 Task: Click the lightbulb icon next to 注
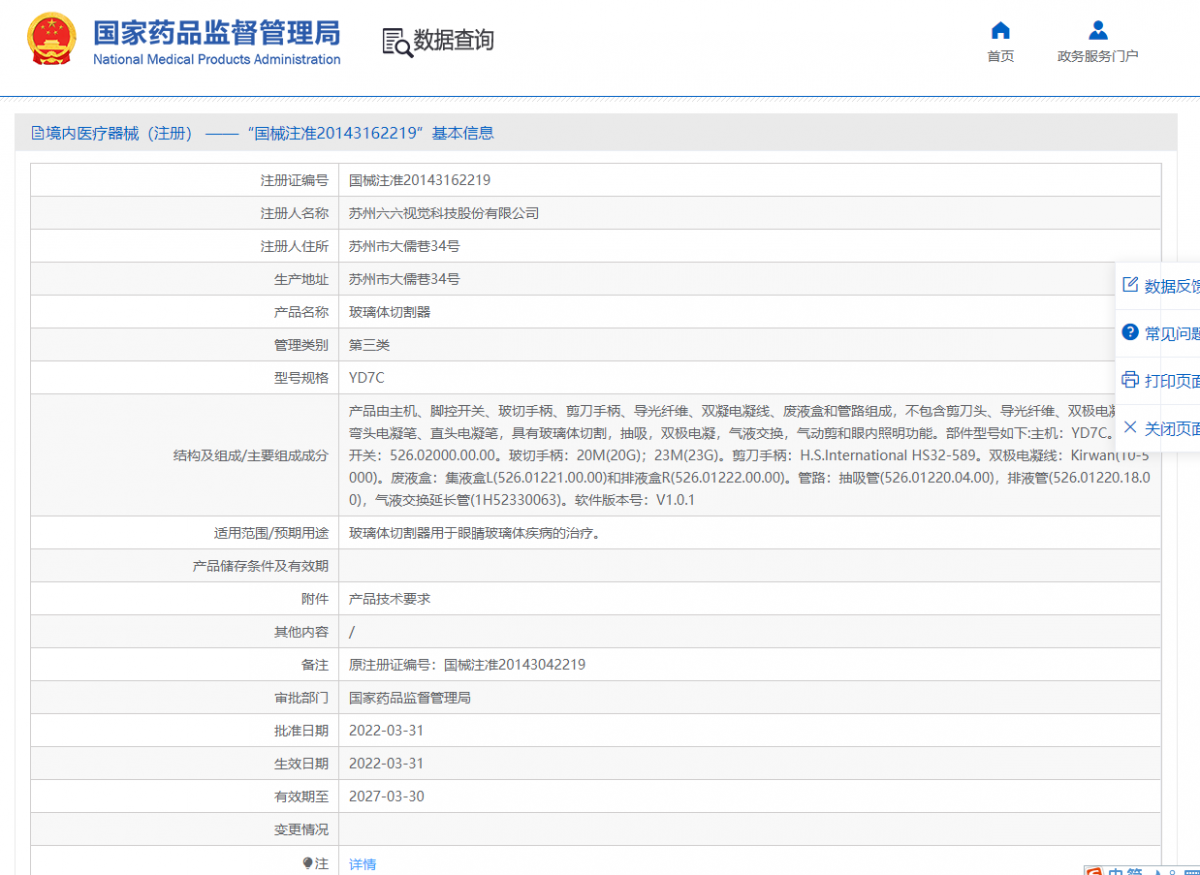point(308,862)
